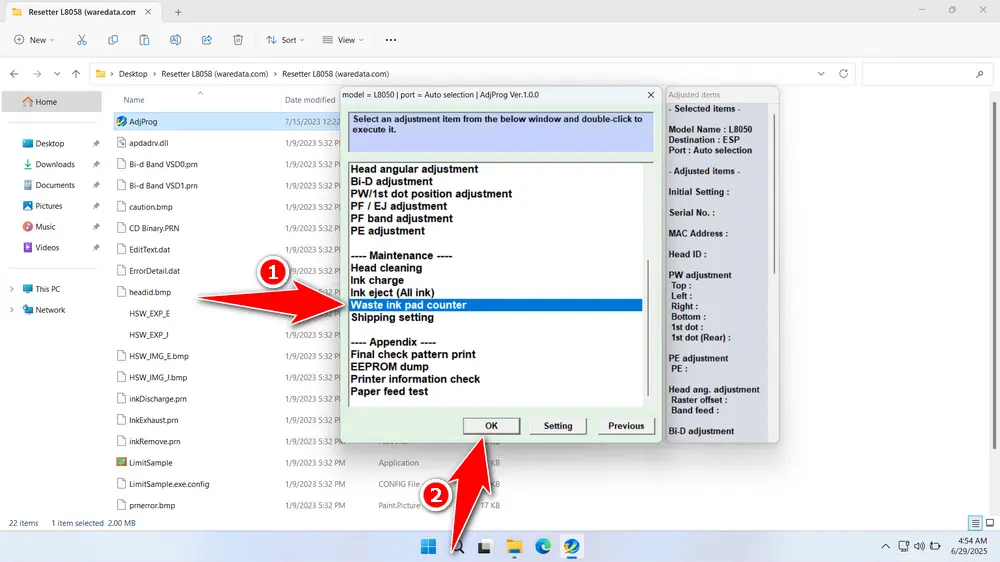Switch to details view layout toggle
Image resolution: width=1000 pixels, height=562 pixels.
(975, 523)
